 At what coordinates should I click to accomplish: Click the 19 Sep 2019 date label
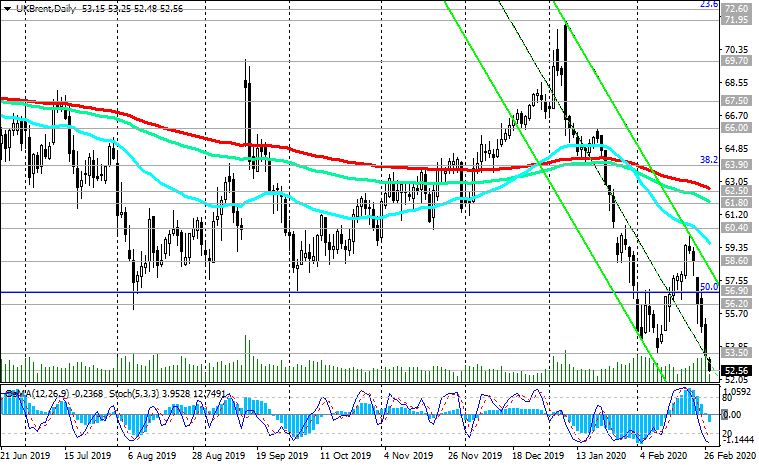(x=282, y=456)
